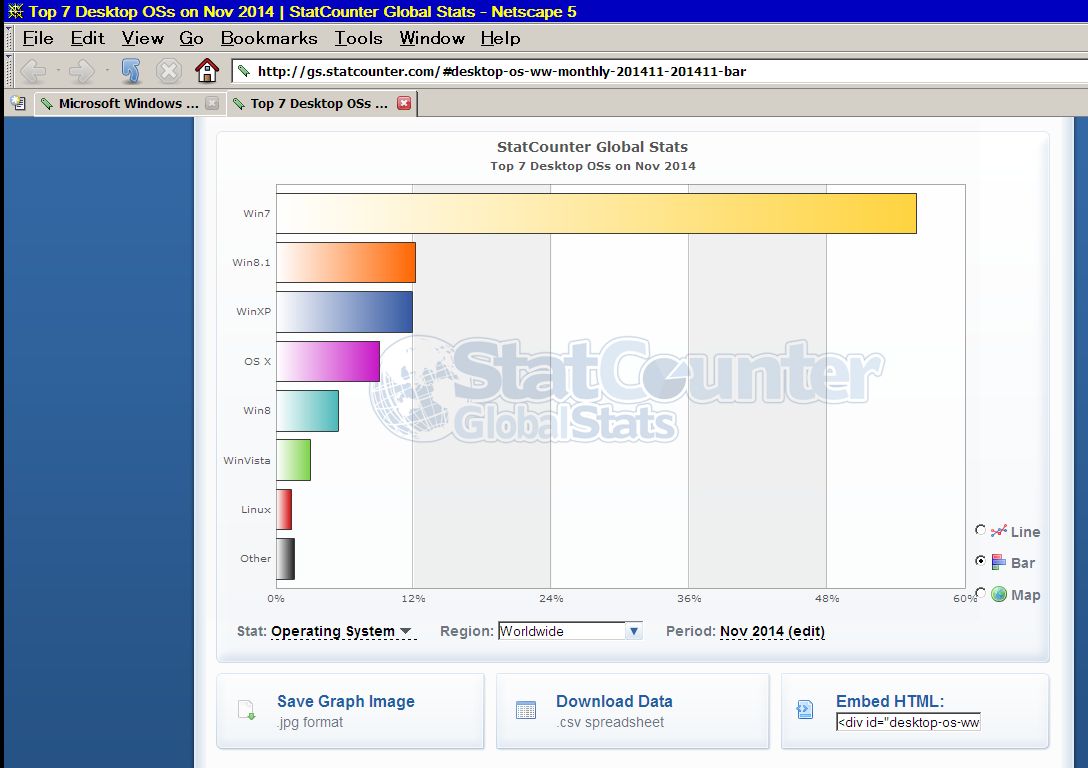The height and width of the screenshot is (768, 1088).
Task: Click the teal Win8 bar
Action: click(307, 411)
